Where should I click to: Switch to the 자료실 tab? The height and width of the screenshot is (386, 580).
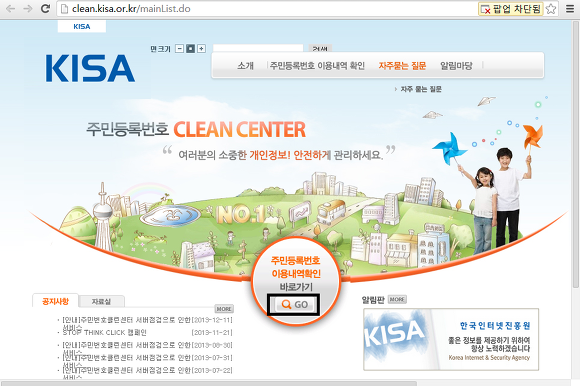tap(101, 302)
